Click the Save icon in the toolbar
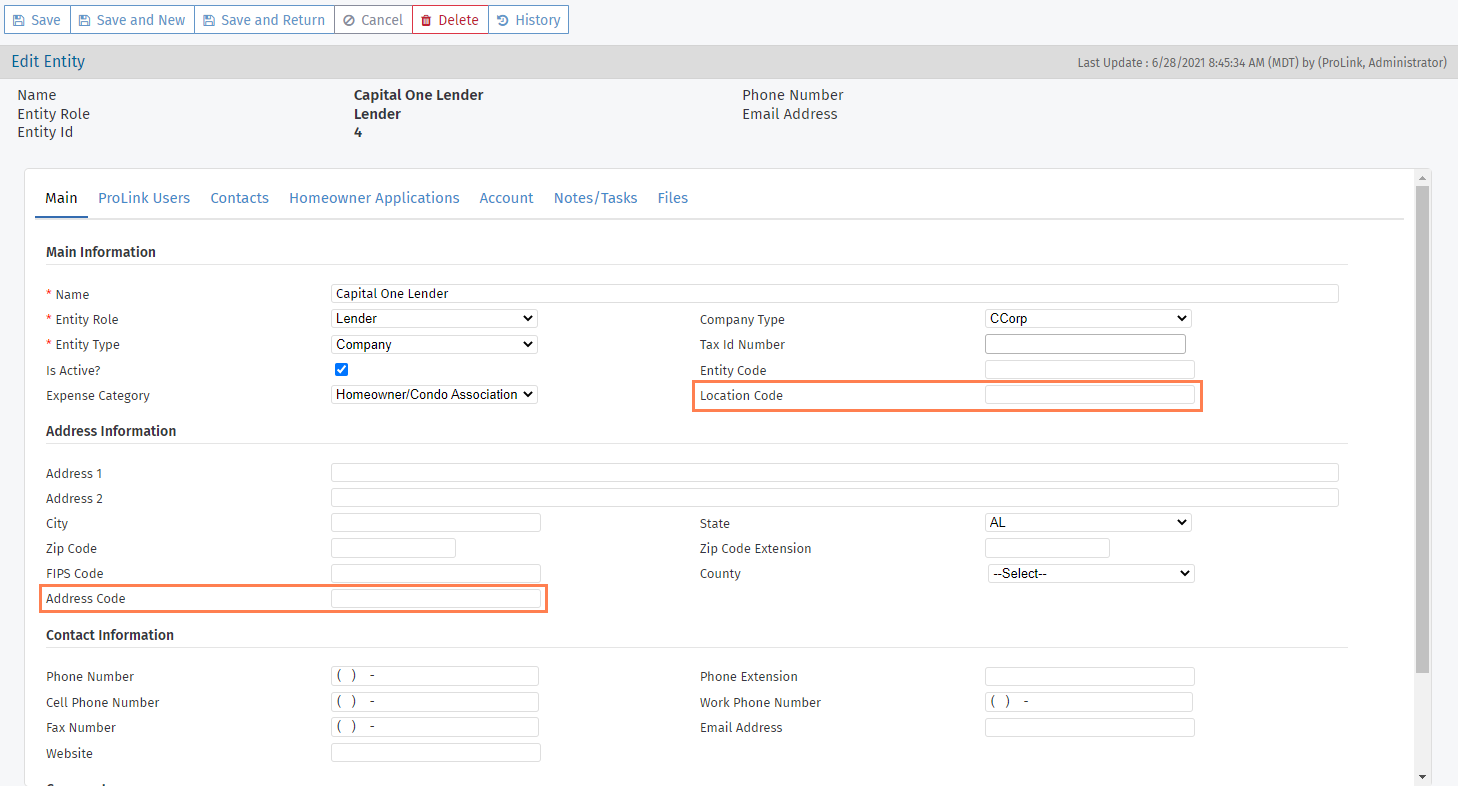Viewport: 1458px width, 786px height. point(18,19)
